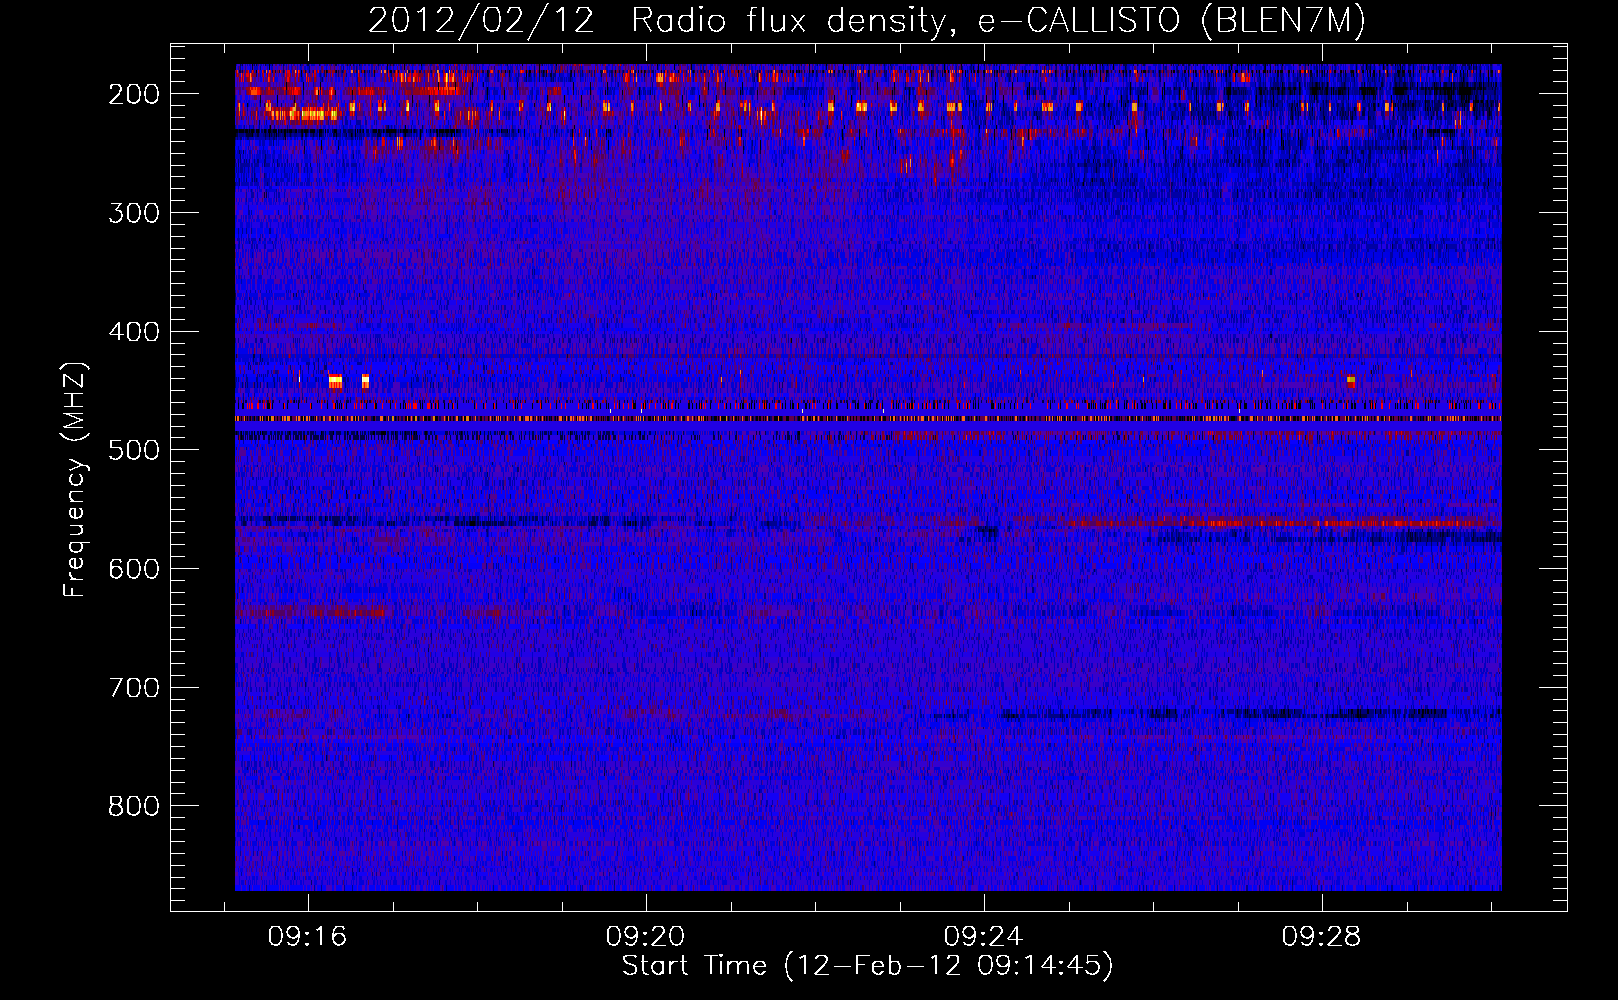Select the 800 frequency tick label

[134, 807]
